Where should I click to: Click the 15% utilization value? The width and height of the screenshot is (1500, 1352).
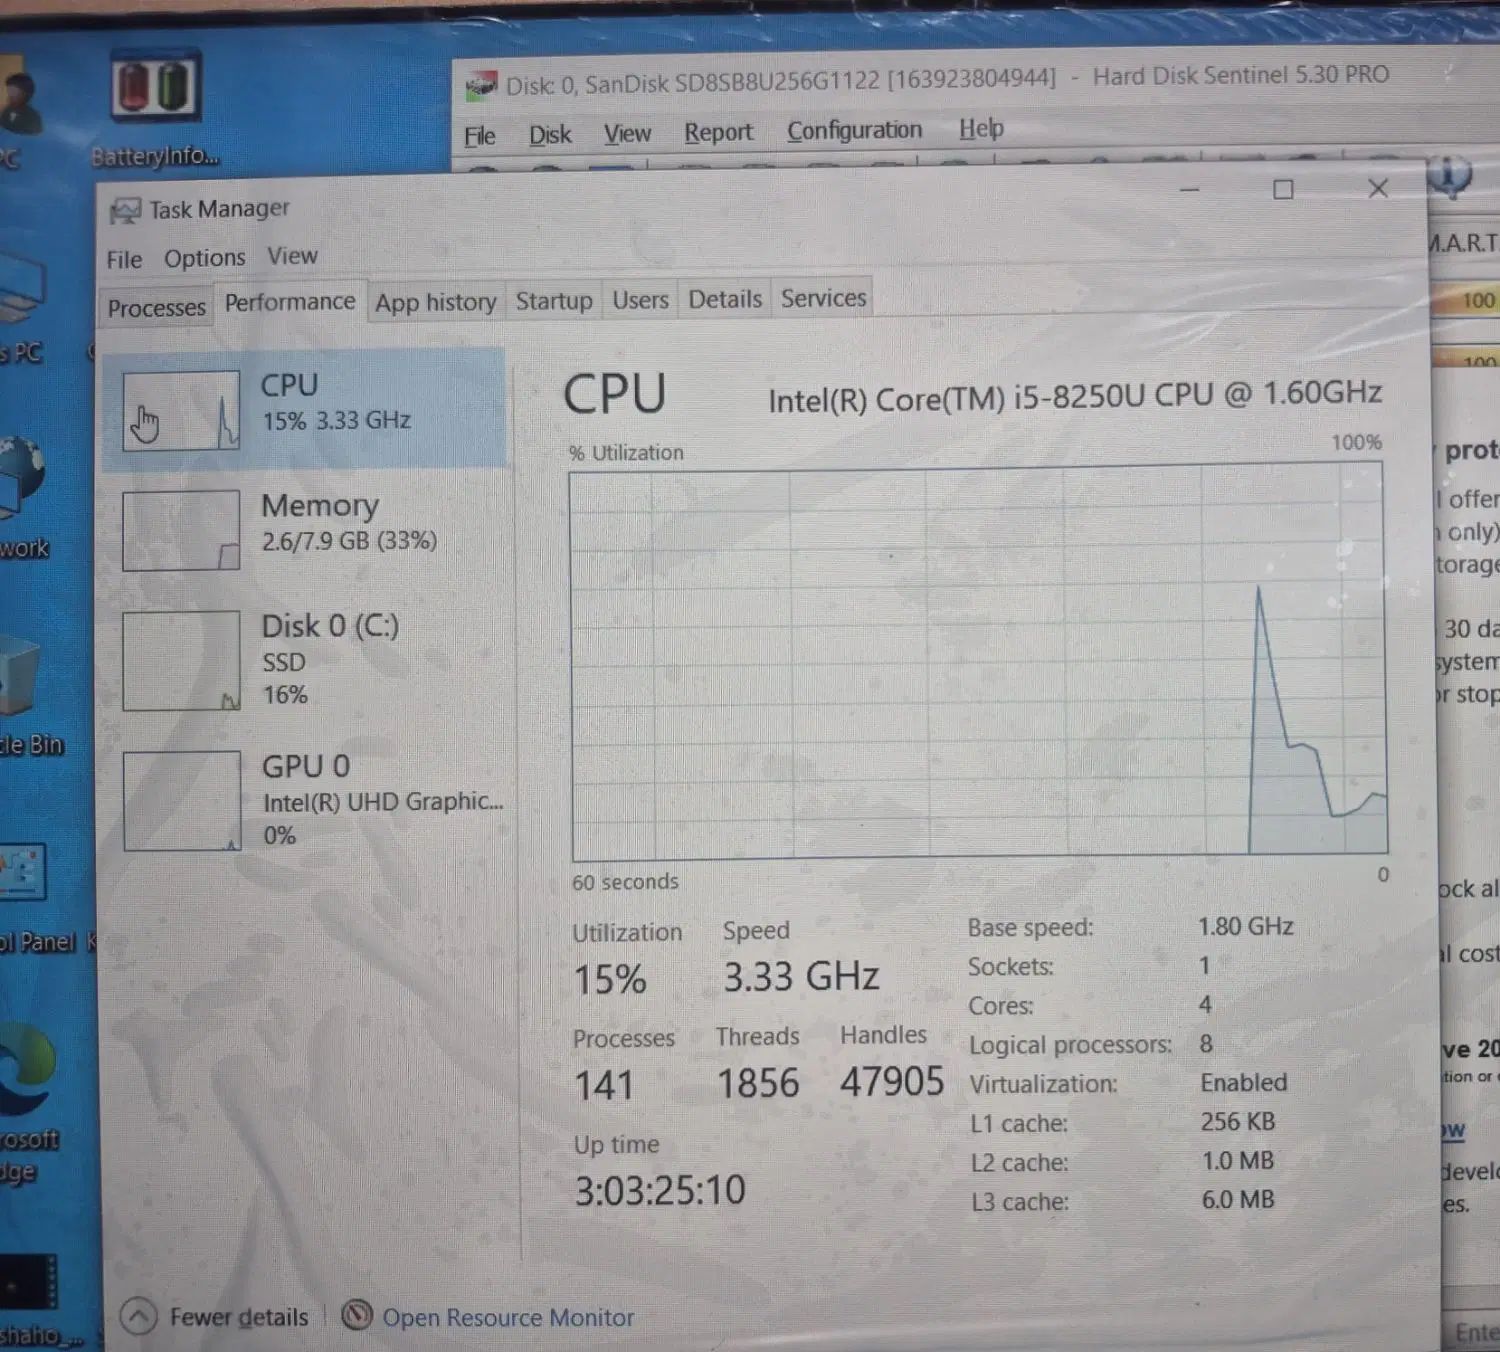click(x=610, y=979)
